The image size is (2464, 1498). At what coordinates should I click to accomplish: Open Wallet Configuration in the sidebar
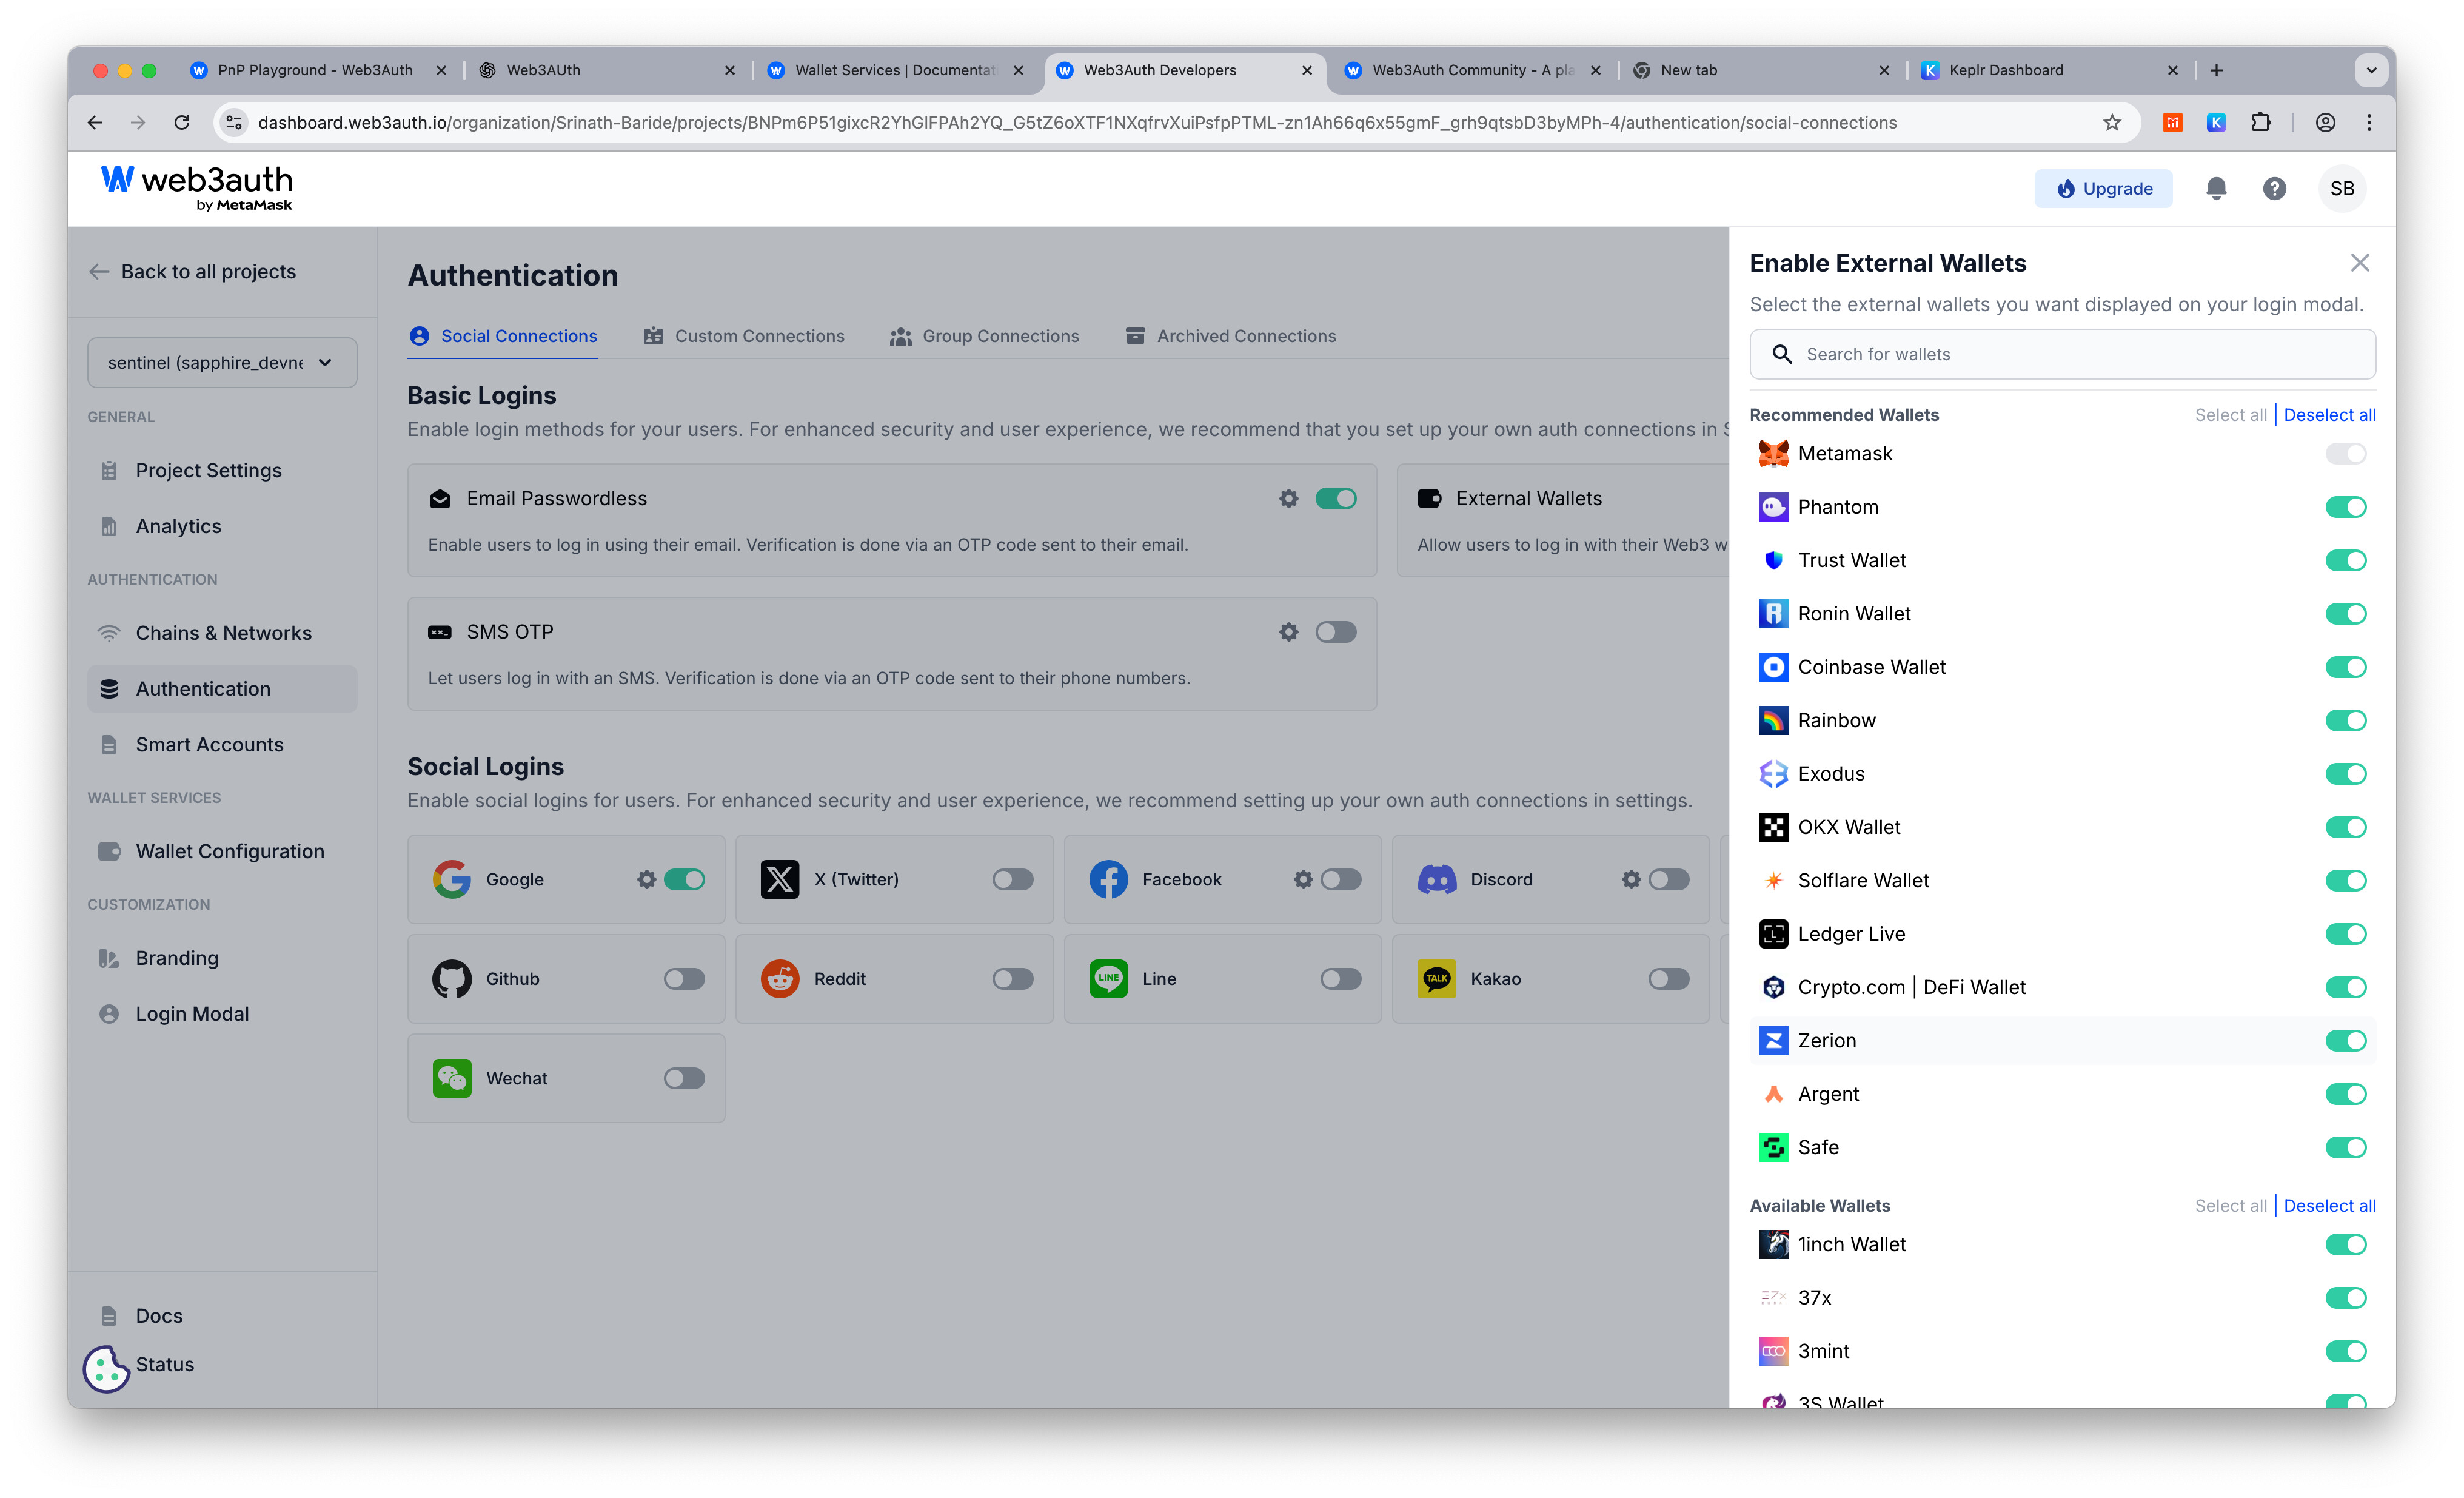(222, 851)
